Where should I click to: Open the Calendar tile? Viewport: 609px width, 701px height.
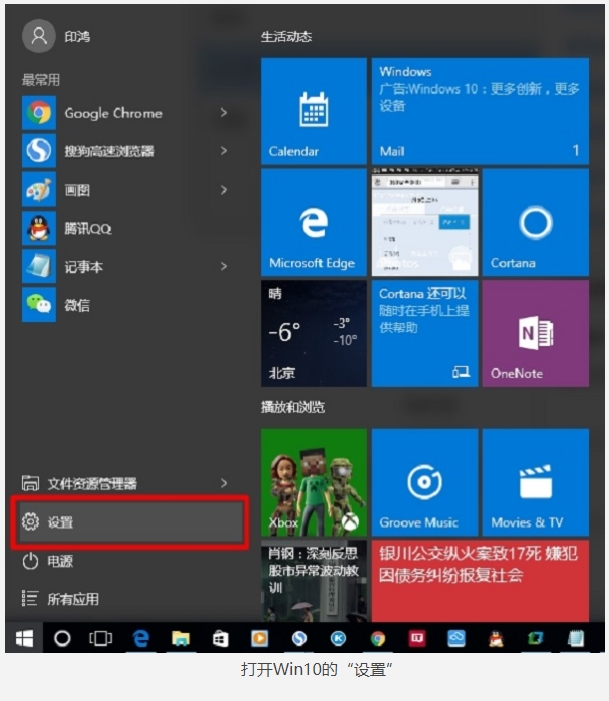314,111
